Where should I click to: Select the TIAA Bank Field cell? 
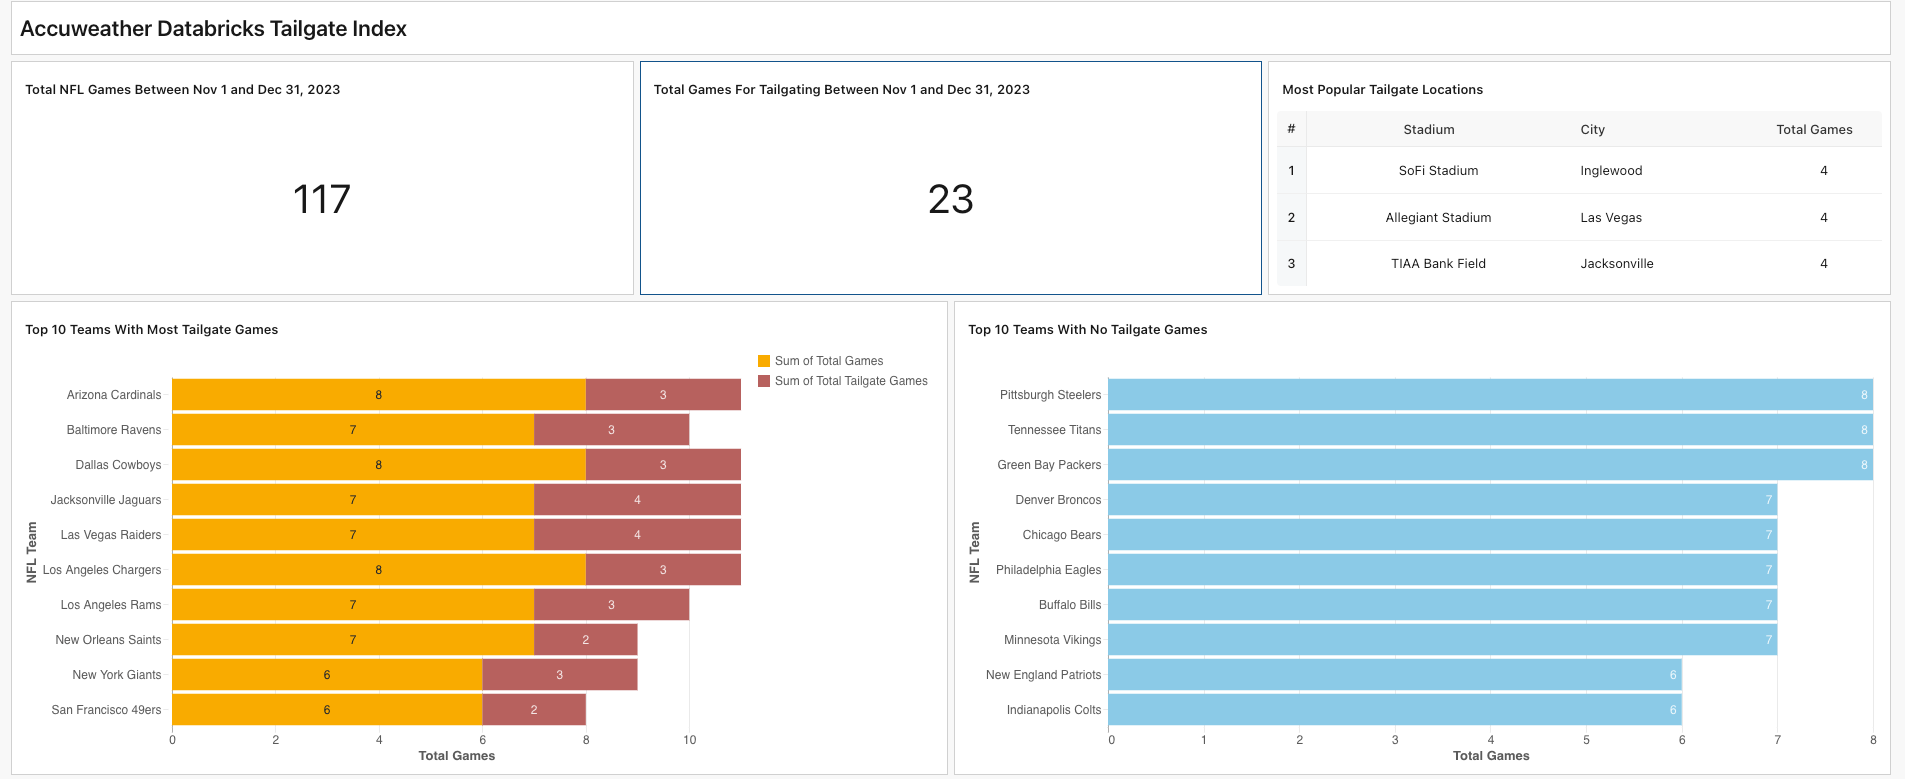point(1438,263)
